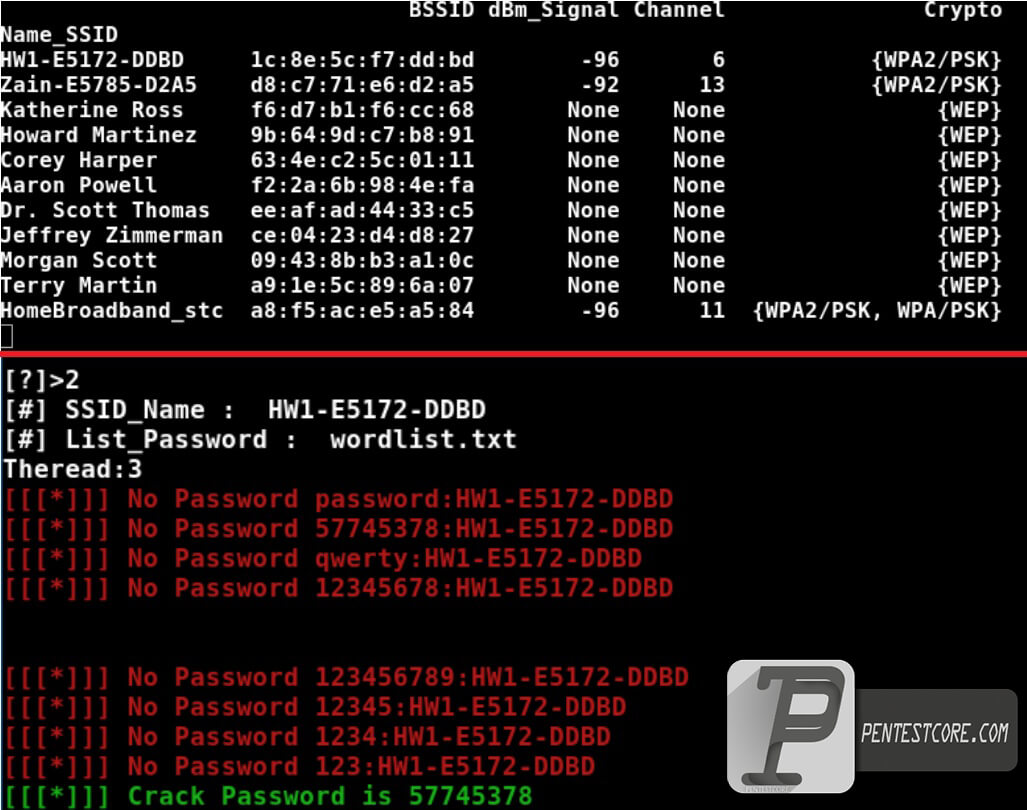Click the wordlist.txt filename
Viewport: 1027px width, 810px height.
click(423, 439)
